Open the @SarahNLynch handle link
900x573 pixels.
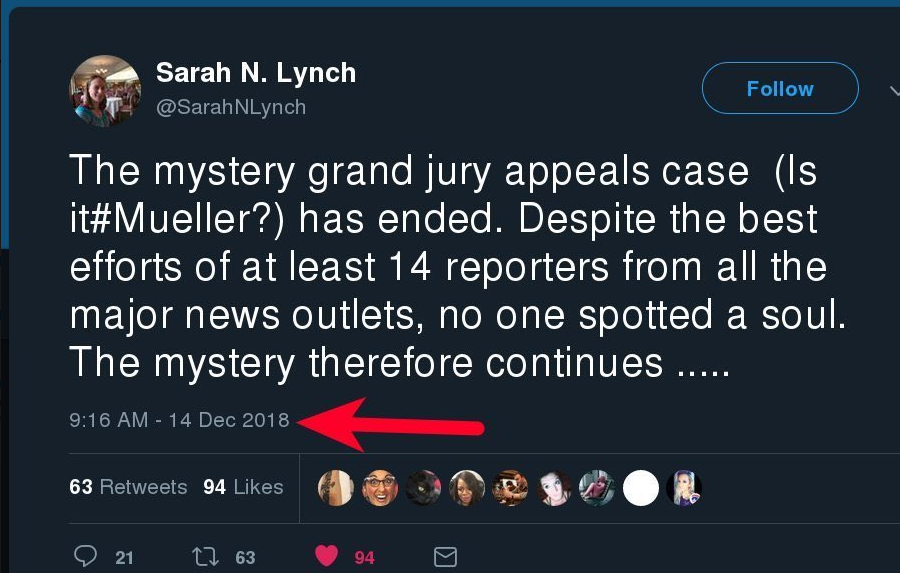coord(231,106)
